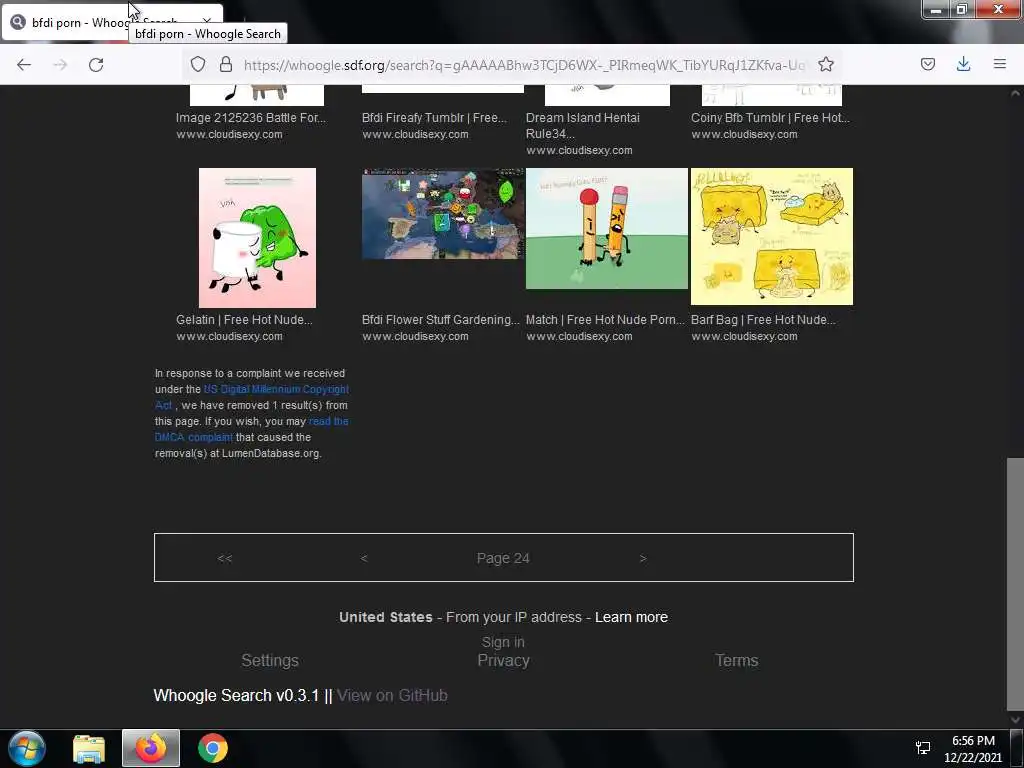
Task: Click the Firefox taskbar icon
Action: (x=151, y=748)
